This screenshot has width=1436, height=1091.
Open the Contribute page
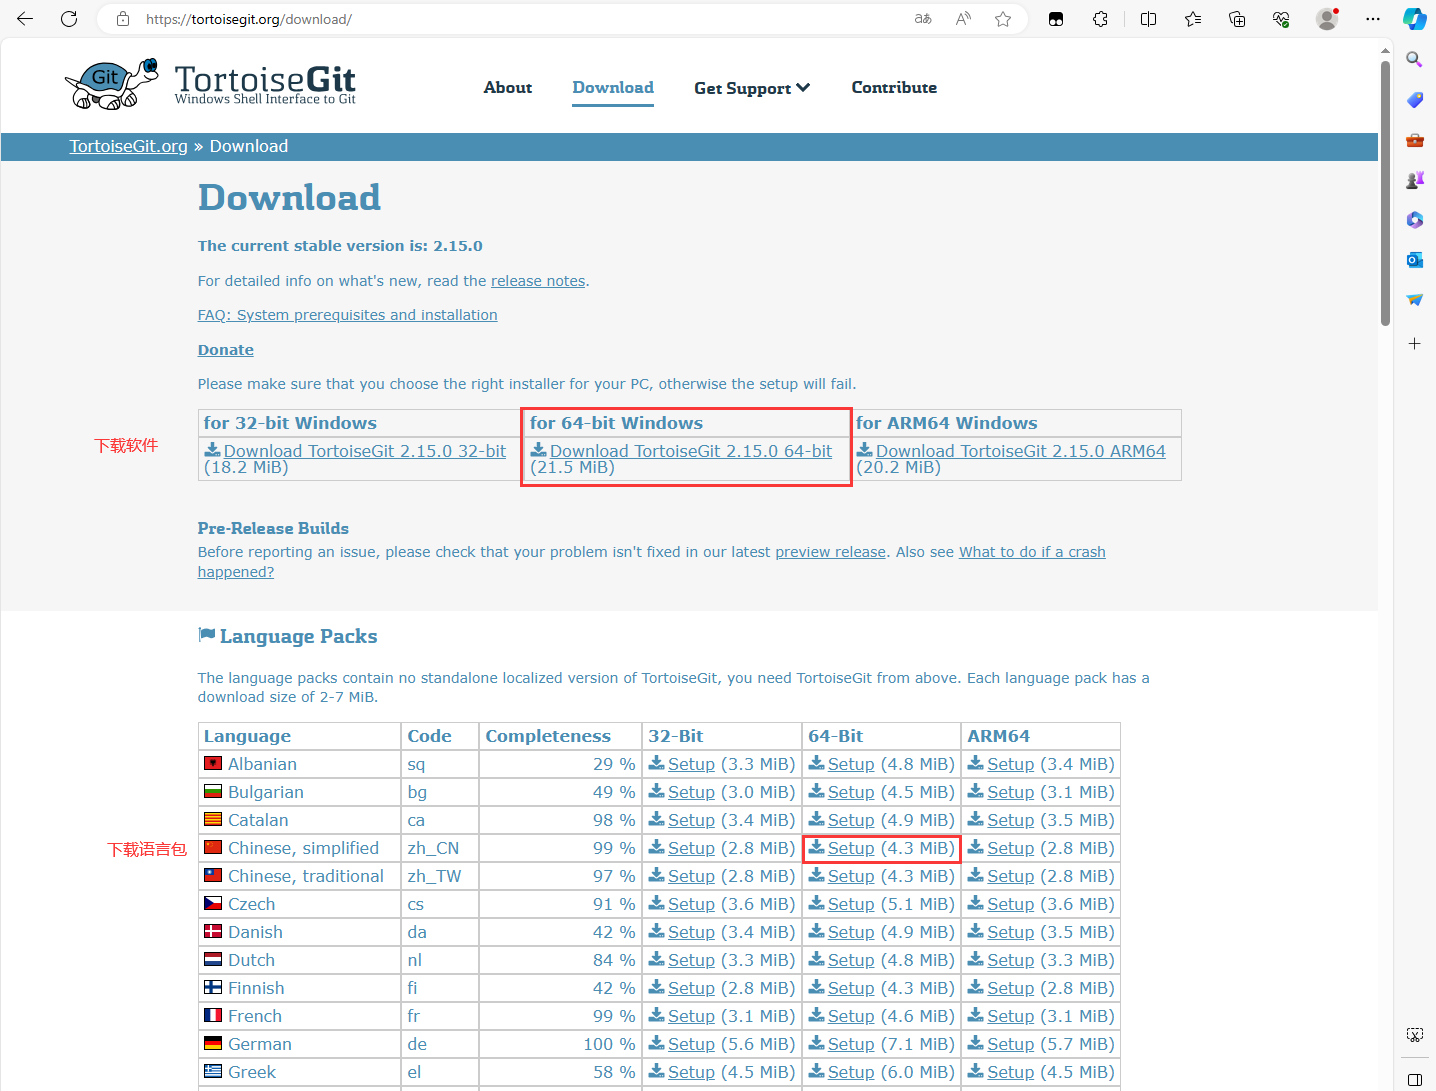(x=894, y=88)
